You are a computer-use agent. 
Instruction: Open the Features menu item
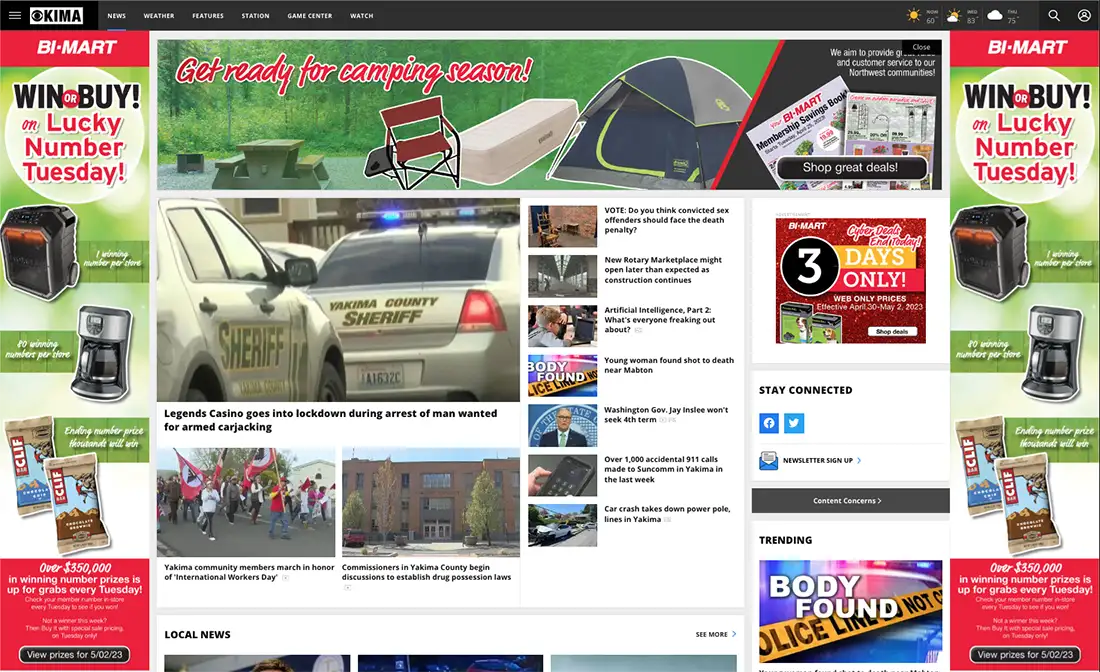click(x=208, y=15)
